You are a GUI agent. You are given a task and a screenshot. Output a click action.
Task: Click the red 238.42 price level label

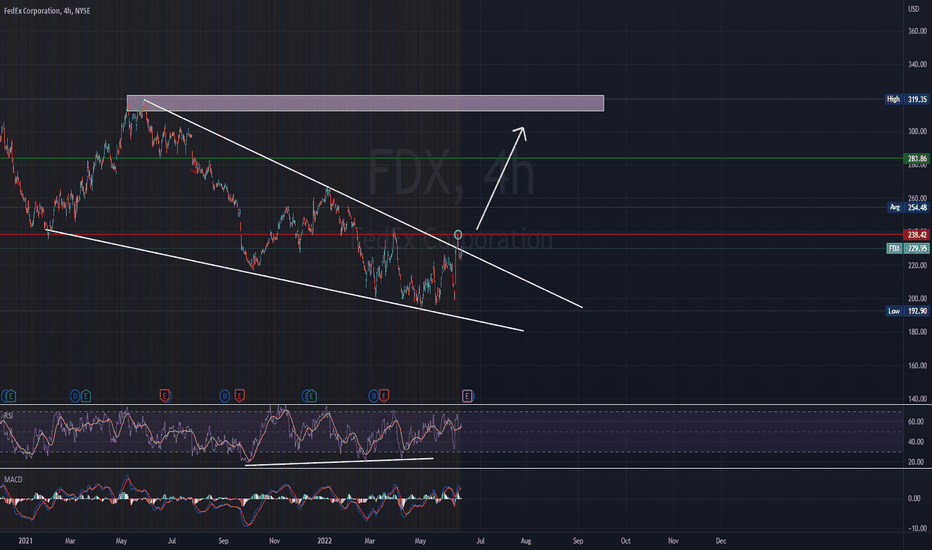[917, 235]
